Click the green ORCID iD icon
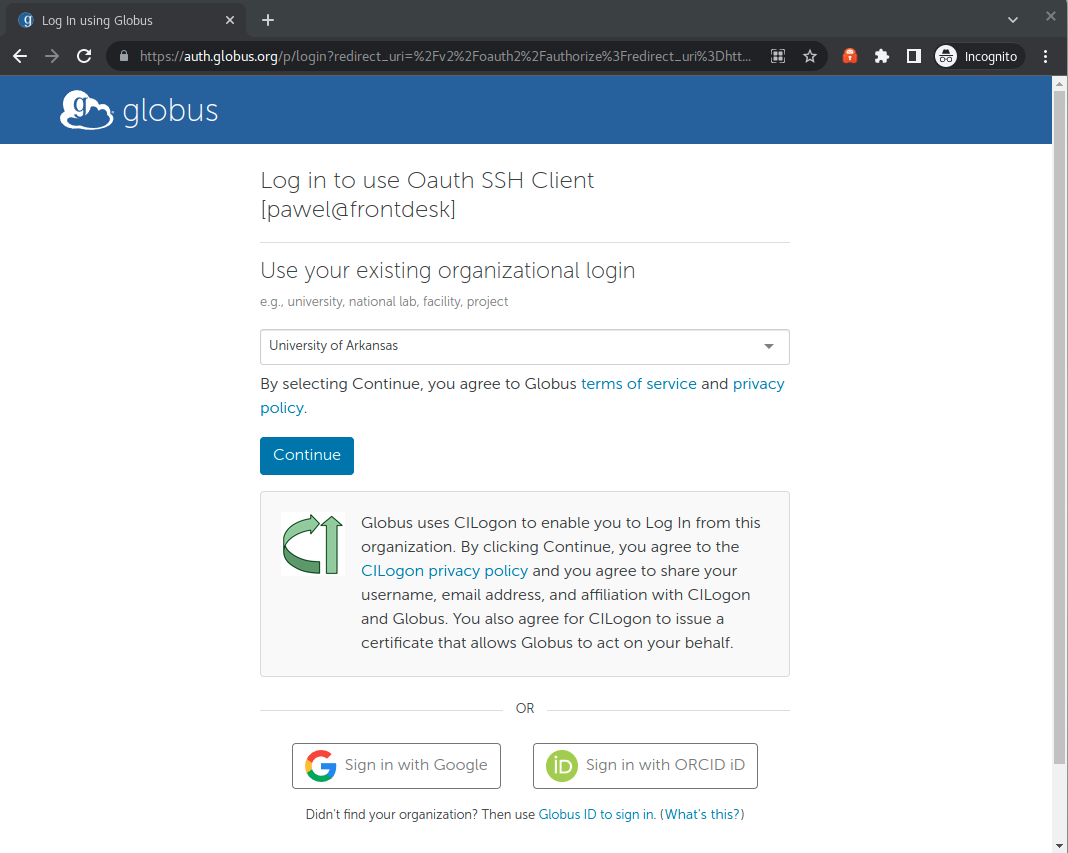Screen dimensions: 1068x853 coord(562,766)
